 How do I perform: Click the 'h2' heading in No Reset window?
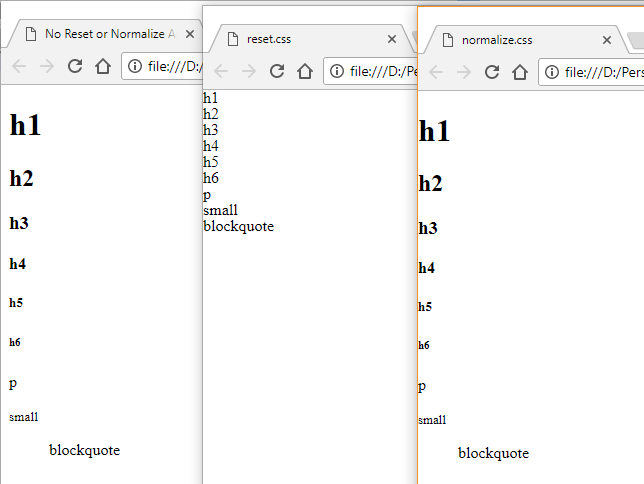(x=21, y=178)
